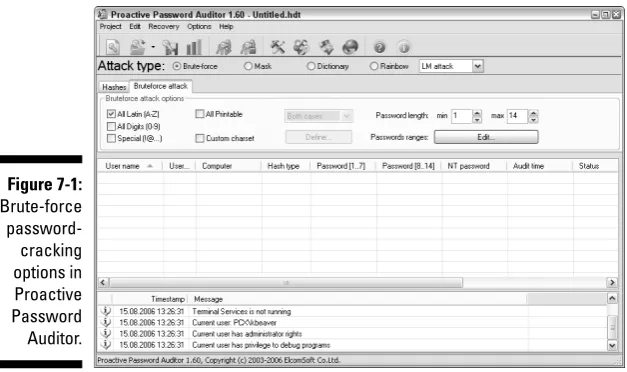Click the Edit... password ranges button
Viewport: 627px width, 372px height.
486,137
